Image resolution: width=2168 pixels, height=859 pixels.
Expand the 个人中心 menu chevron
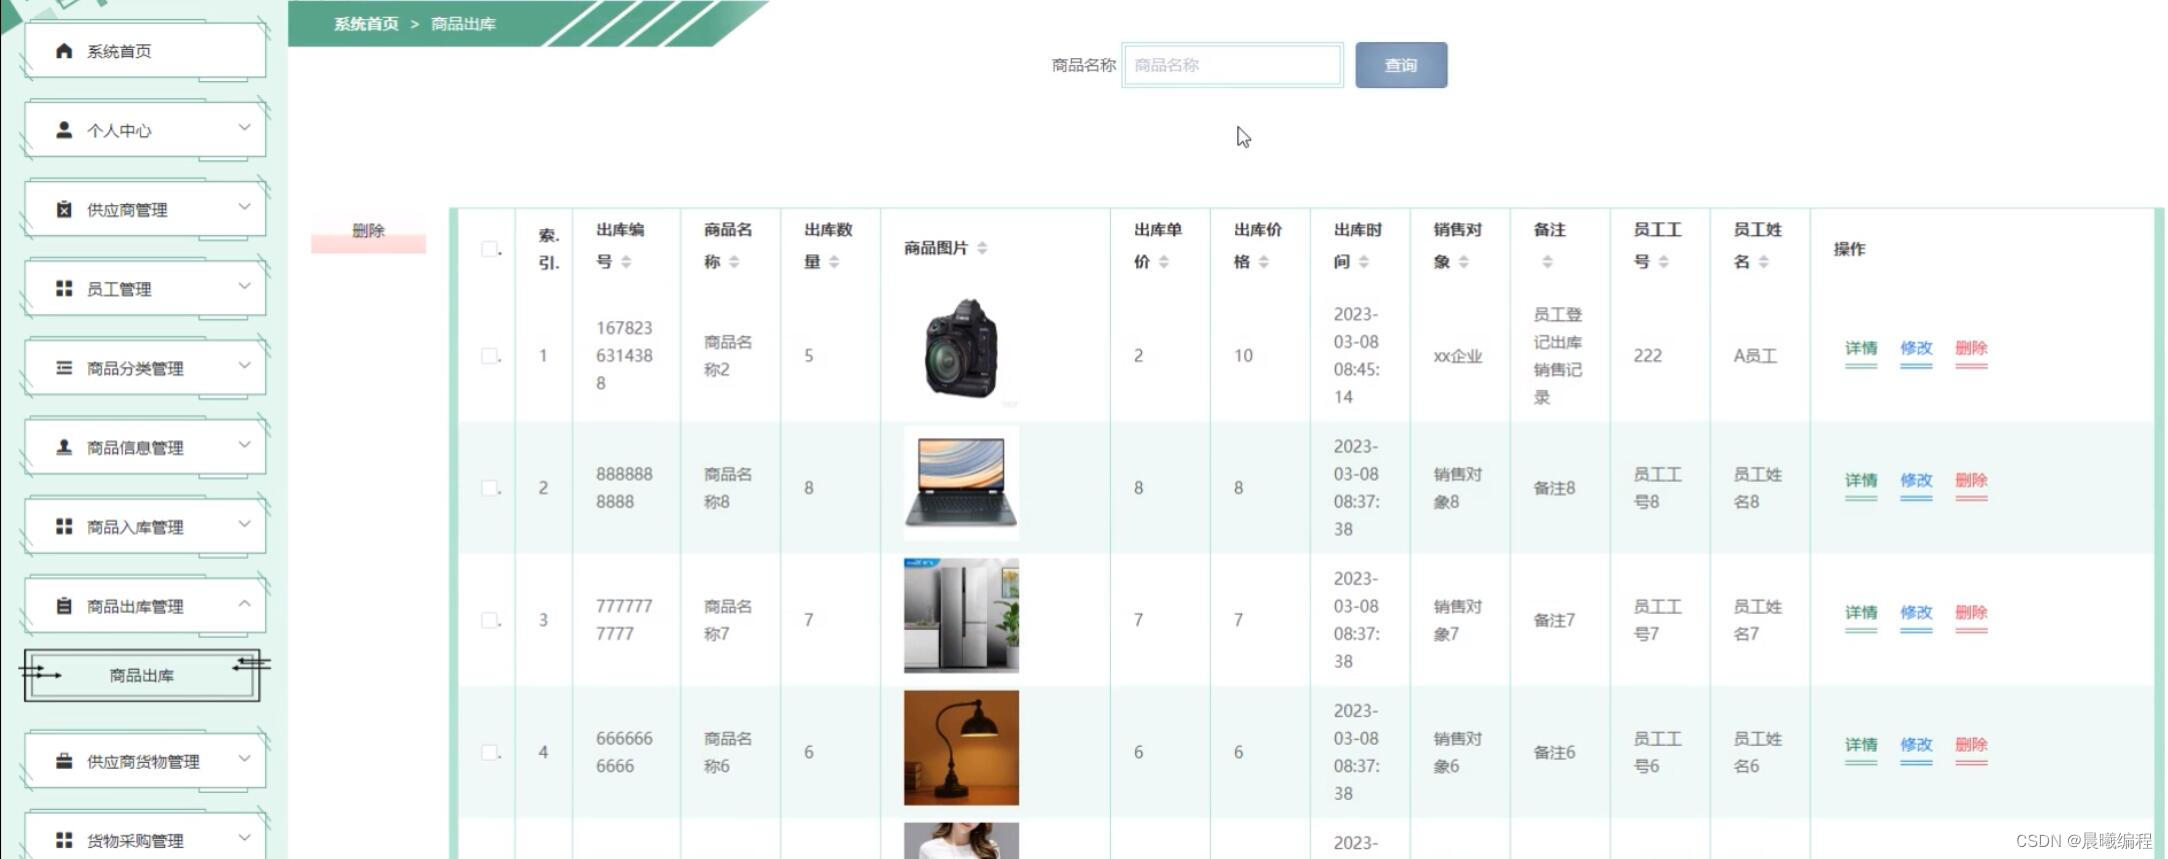[244, 127]
